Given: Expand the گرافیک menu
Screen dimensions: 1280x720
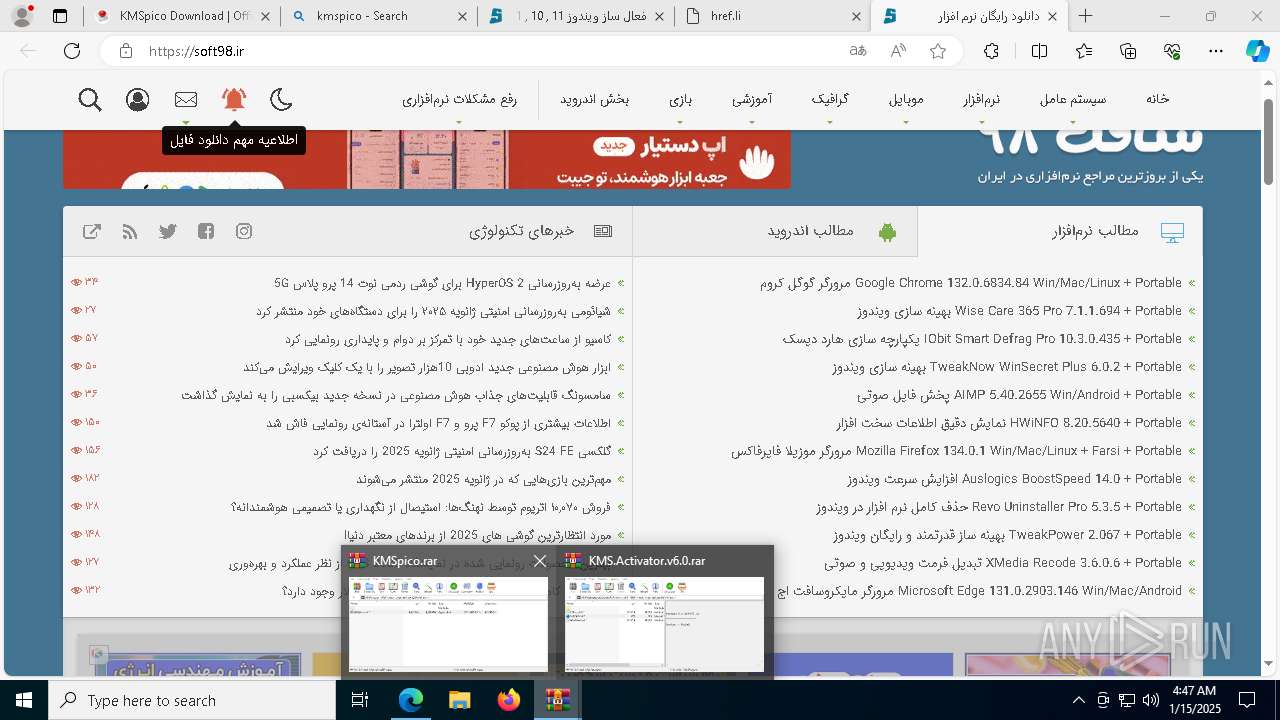Looking at the screenshot, I should click(830, 98).
